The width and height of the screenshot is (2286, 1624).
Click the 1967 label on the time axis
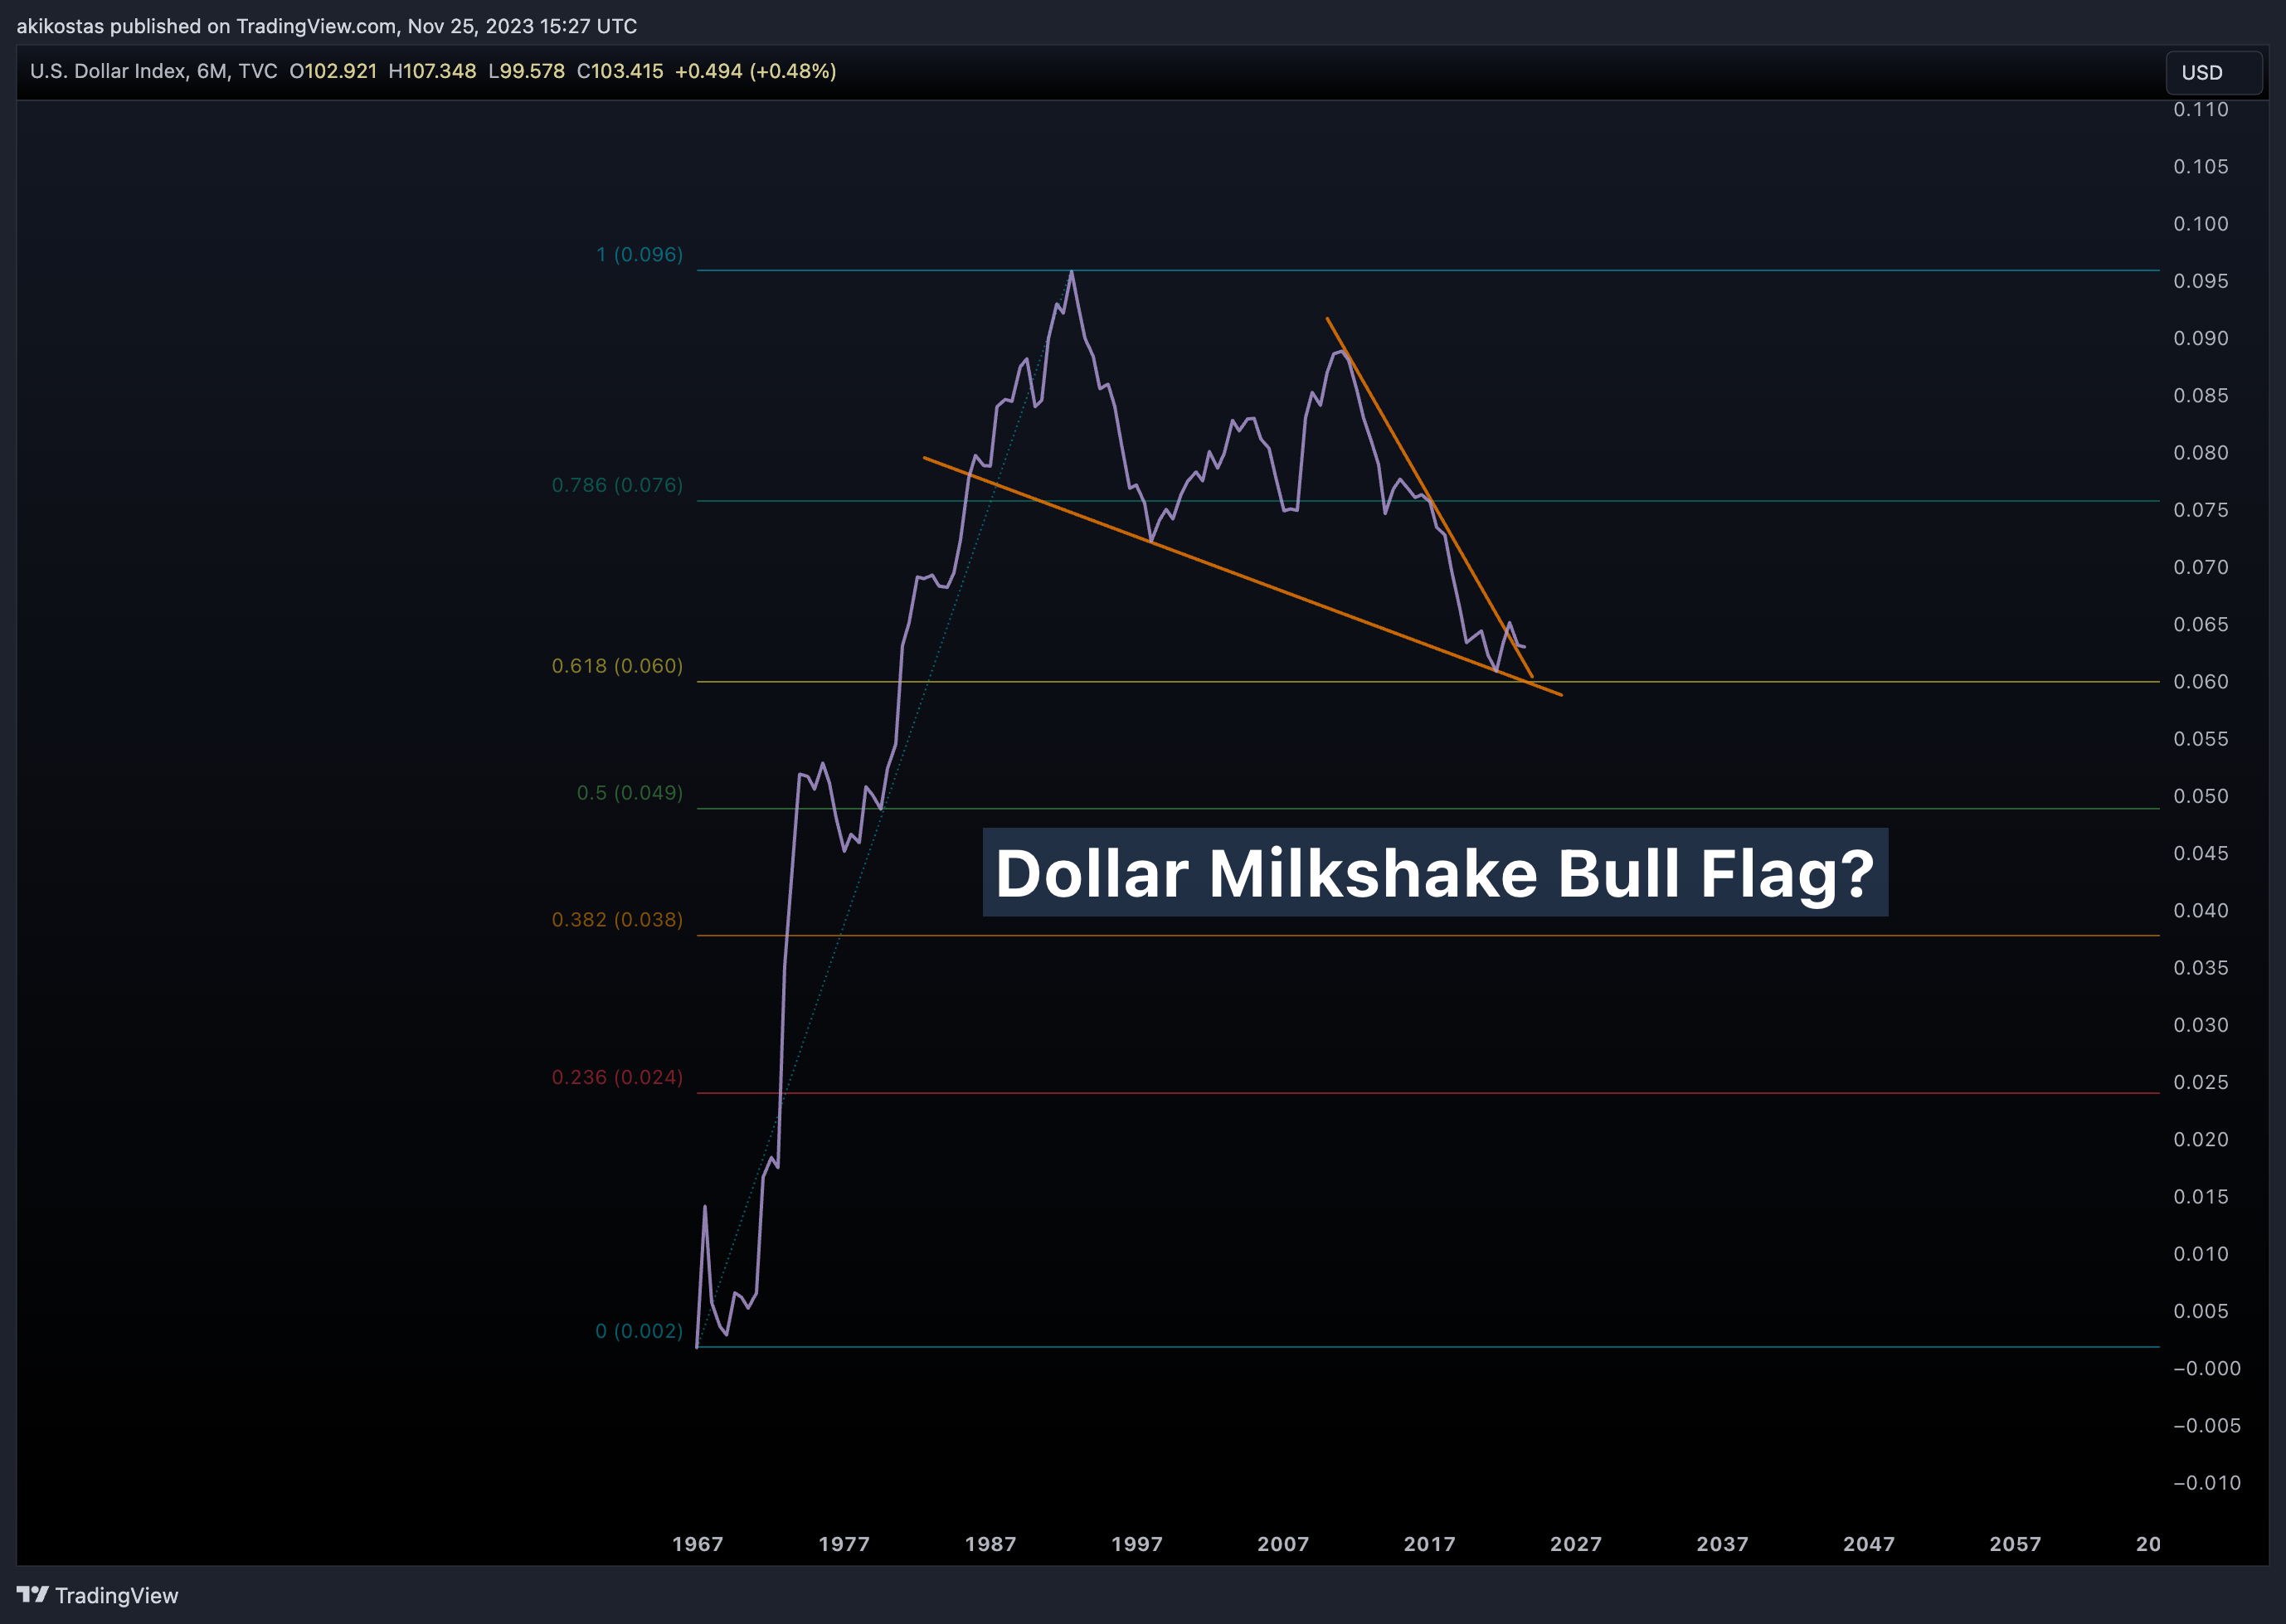tap(698, 1545)
